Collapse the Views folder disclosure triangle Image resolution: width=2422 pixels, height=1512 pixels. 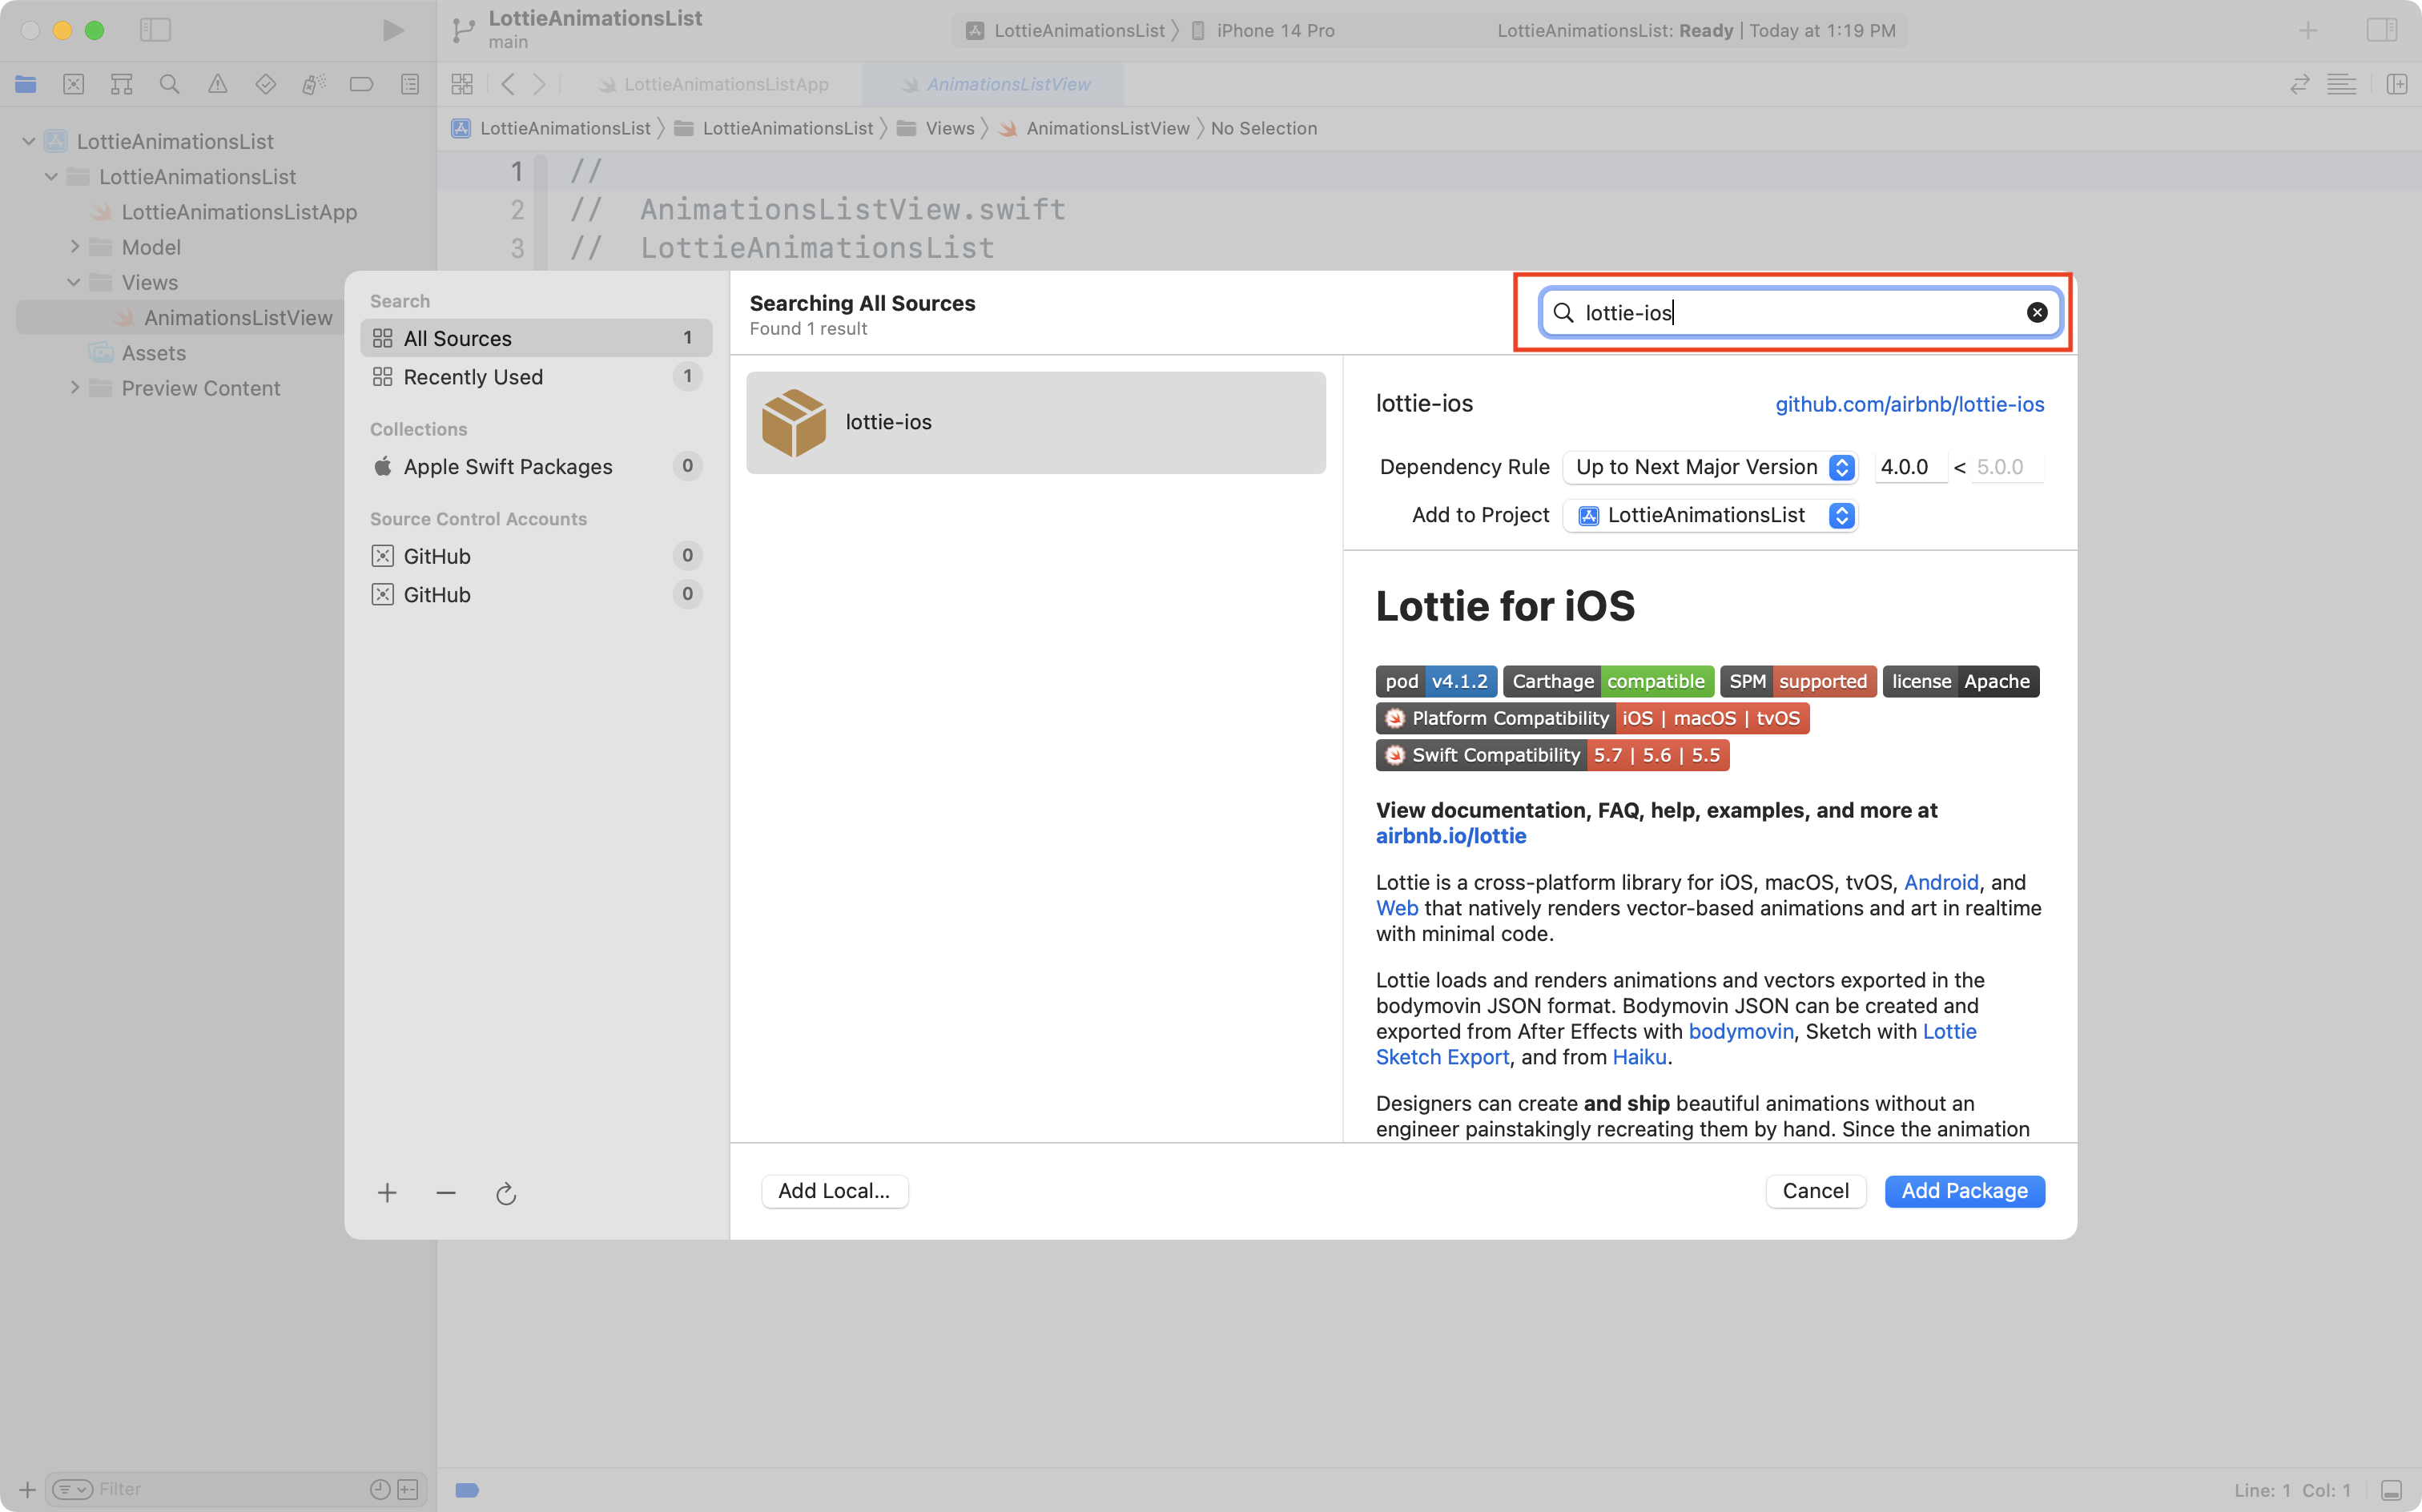(x=74, y=282)
